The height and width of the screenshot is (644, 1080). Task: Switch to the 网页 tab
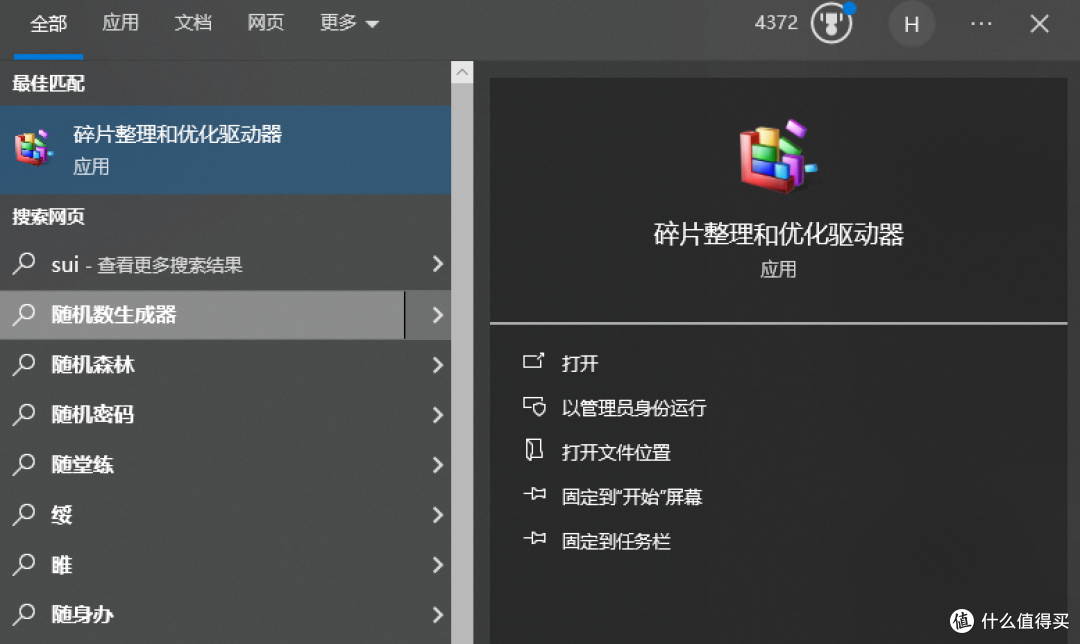pyautogui.click(x=265, y=23)
